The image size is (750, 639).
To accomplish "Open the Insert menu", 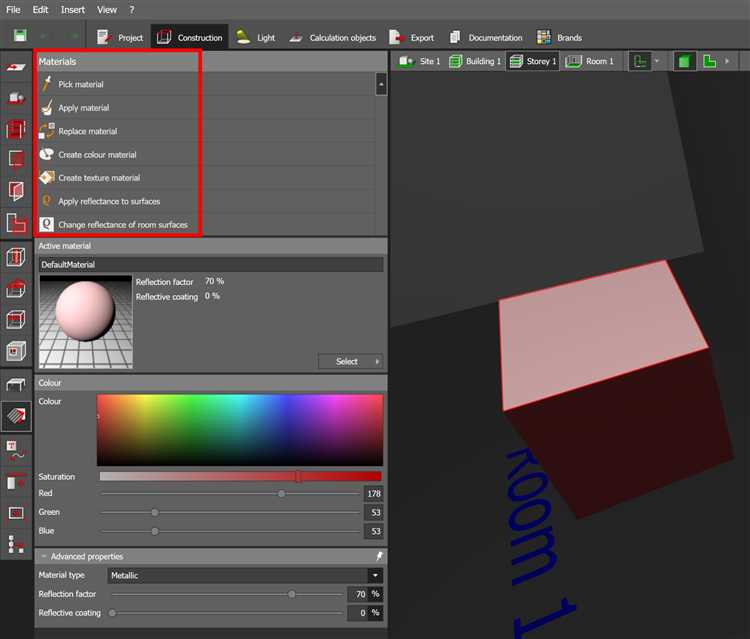I will pyautogui.click(x=73, y=10).
